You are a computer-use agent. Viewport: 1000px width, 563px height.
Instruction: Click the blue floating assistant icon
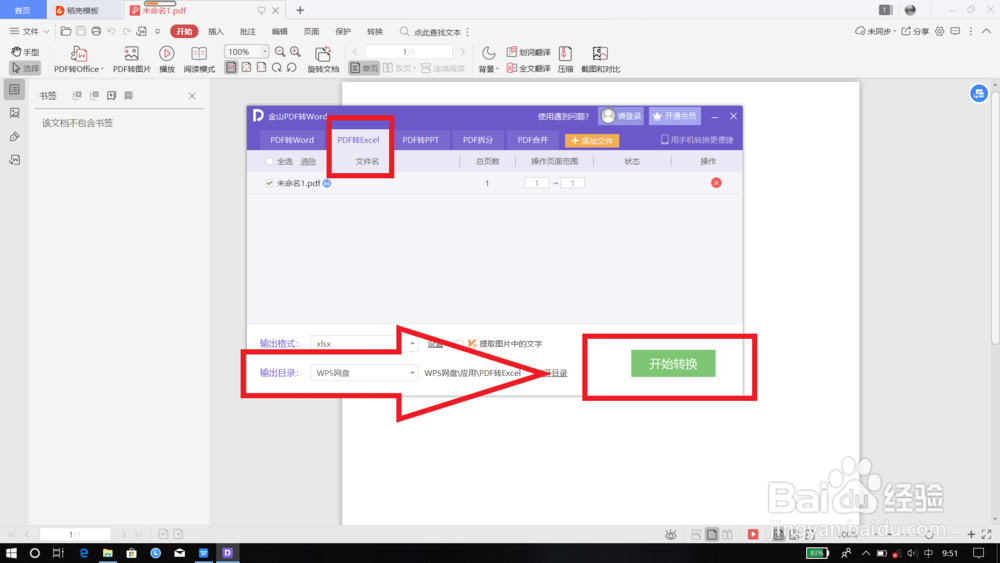(979, 93)
